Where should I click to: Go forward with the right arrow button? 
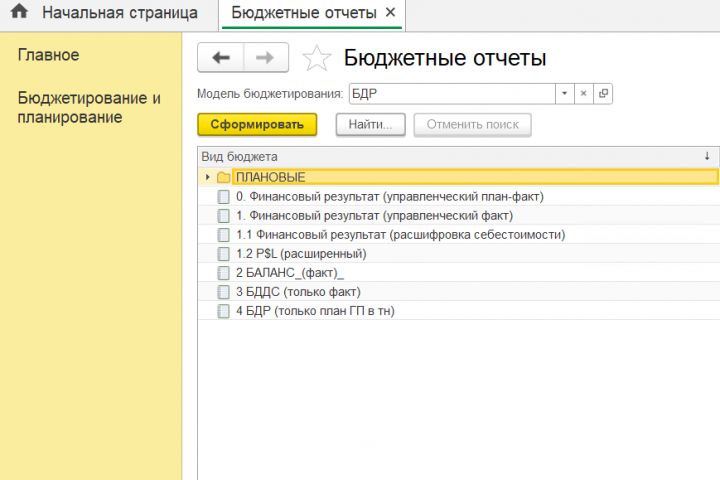point(265,57)
